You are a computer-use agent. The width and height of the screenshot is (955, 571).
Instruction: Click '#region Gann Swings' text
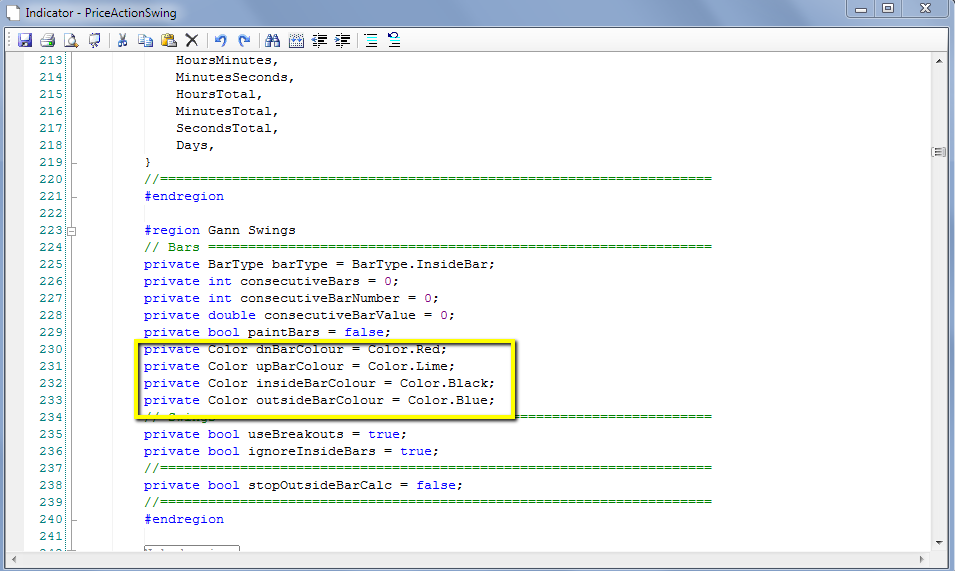(x=220, y=230)
